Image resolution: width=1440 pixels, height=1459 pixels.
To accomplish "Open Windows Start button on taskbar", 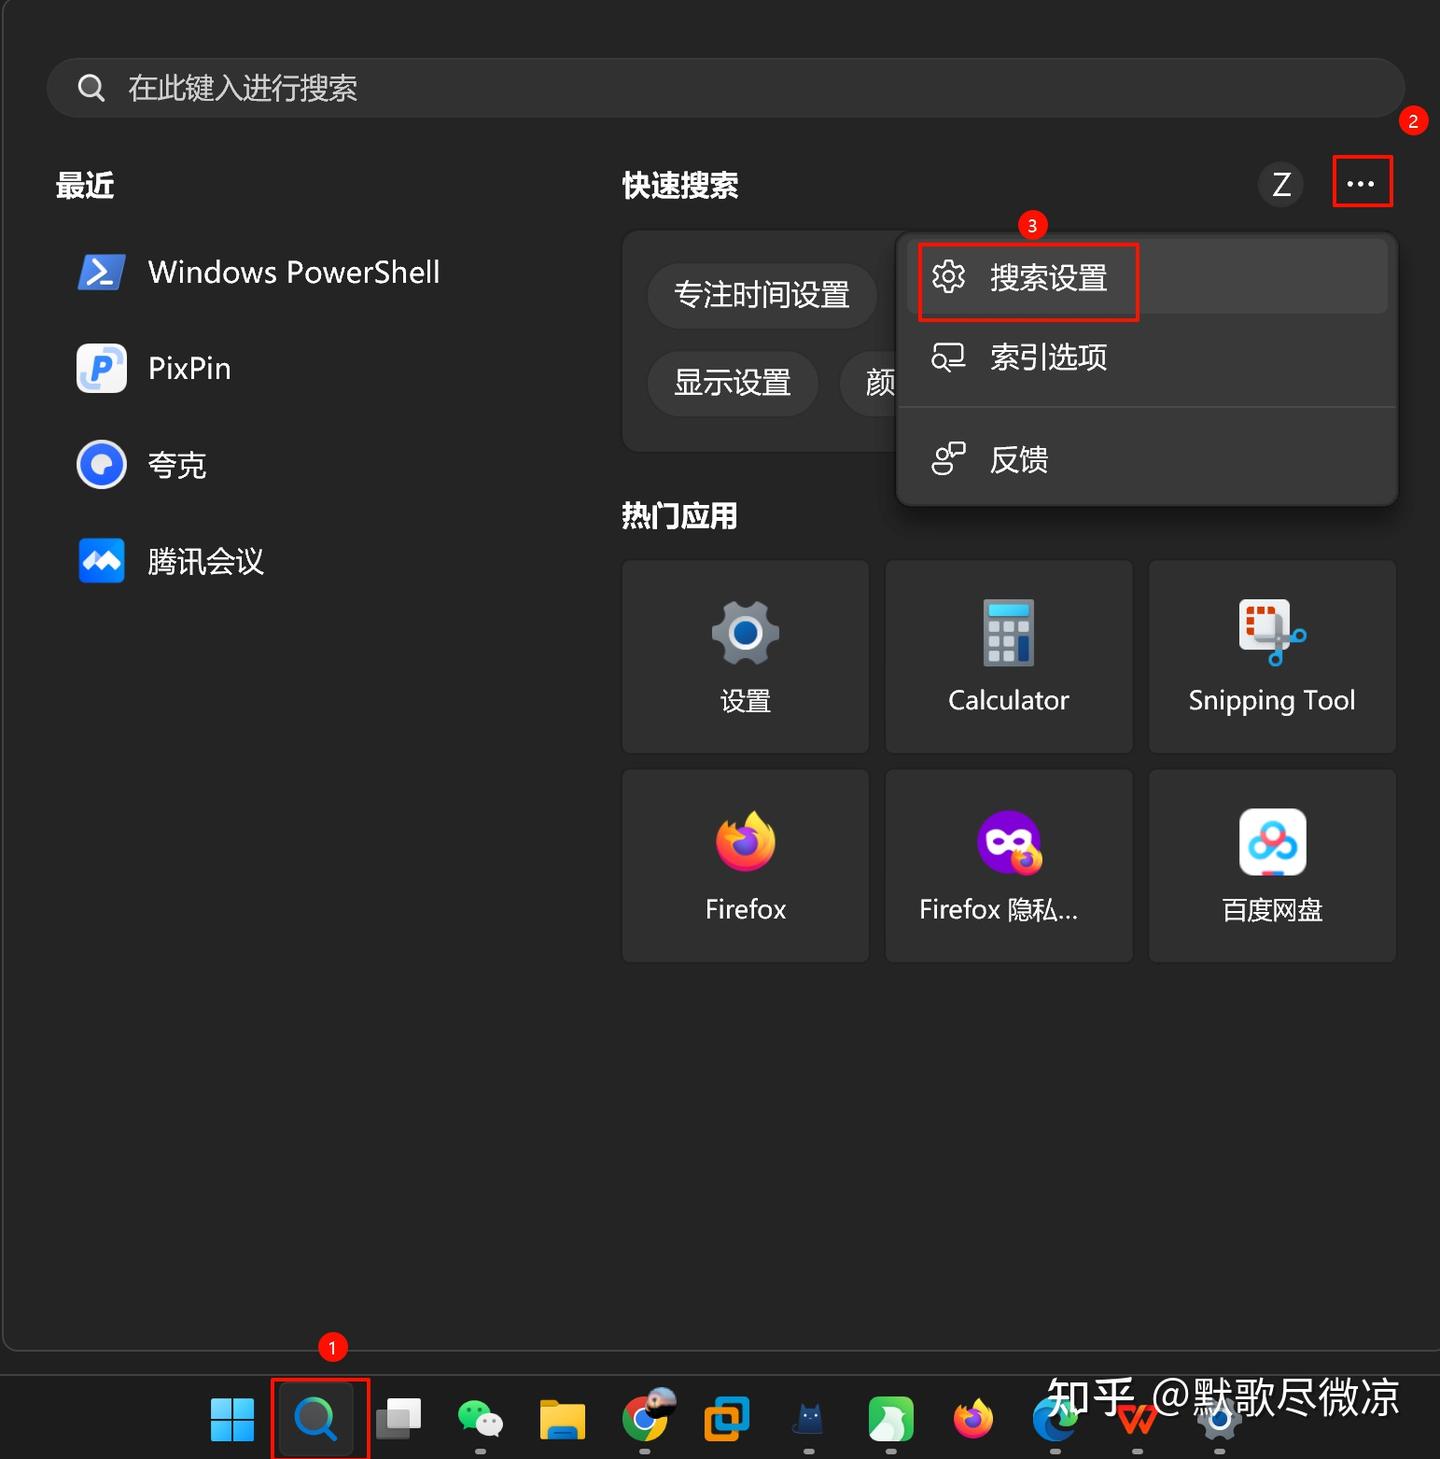I will (232, 1419).
